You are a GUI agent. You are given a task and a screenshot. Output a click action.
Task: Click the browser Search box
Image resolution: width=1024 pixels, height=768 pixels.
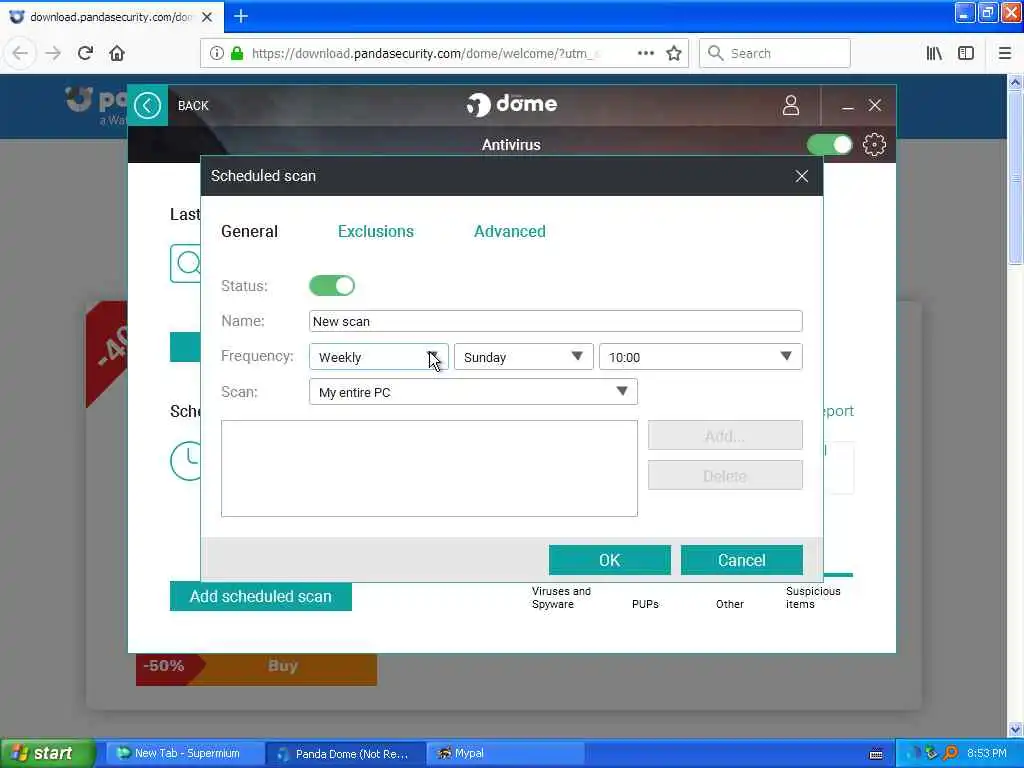tap(775, 53)
